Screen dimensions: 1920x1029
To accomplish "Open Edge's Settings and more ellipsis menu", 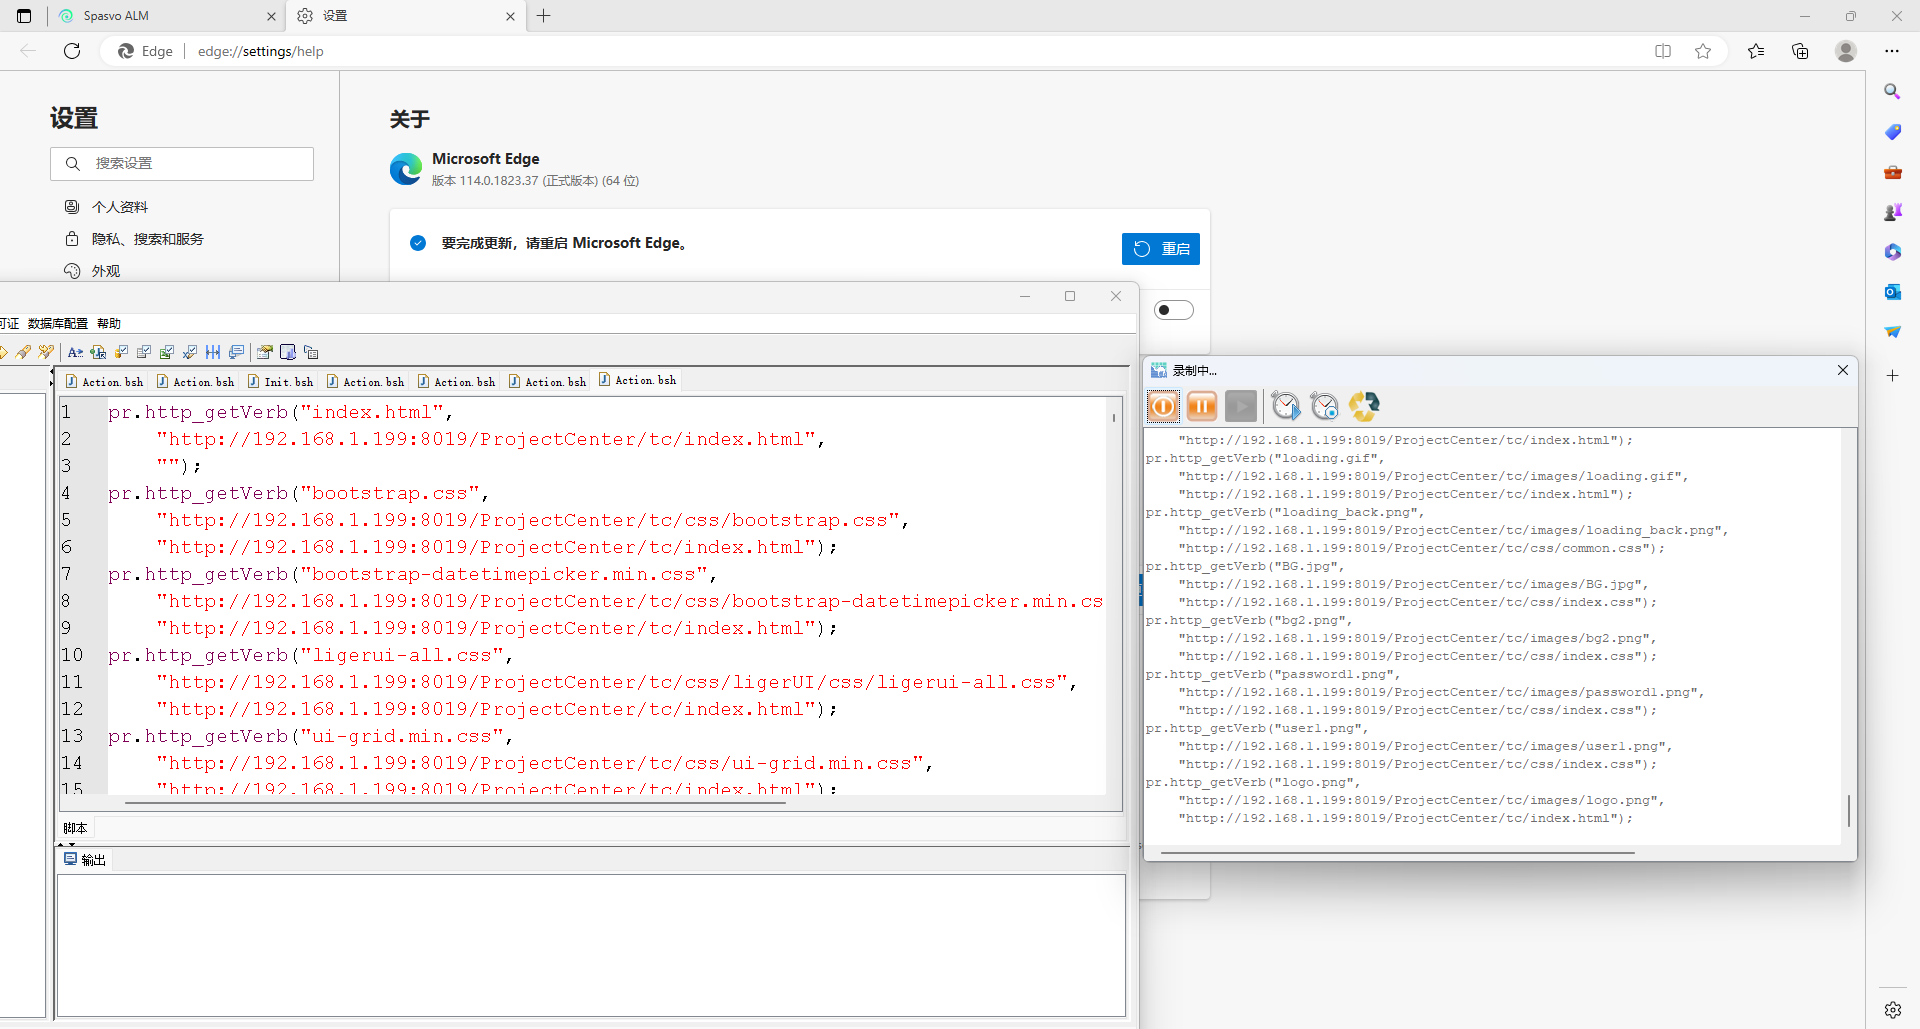I will tap(1892, 51).
